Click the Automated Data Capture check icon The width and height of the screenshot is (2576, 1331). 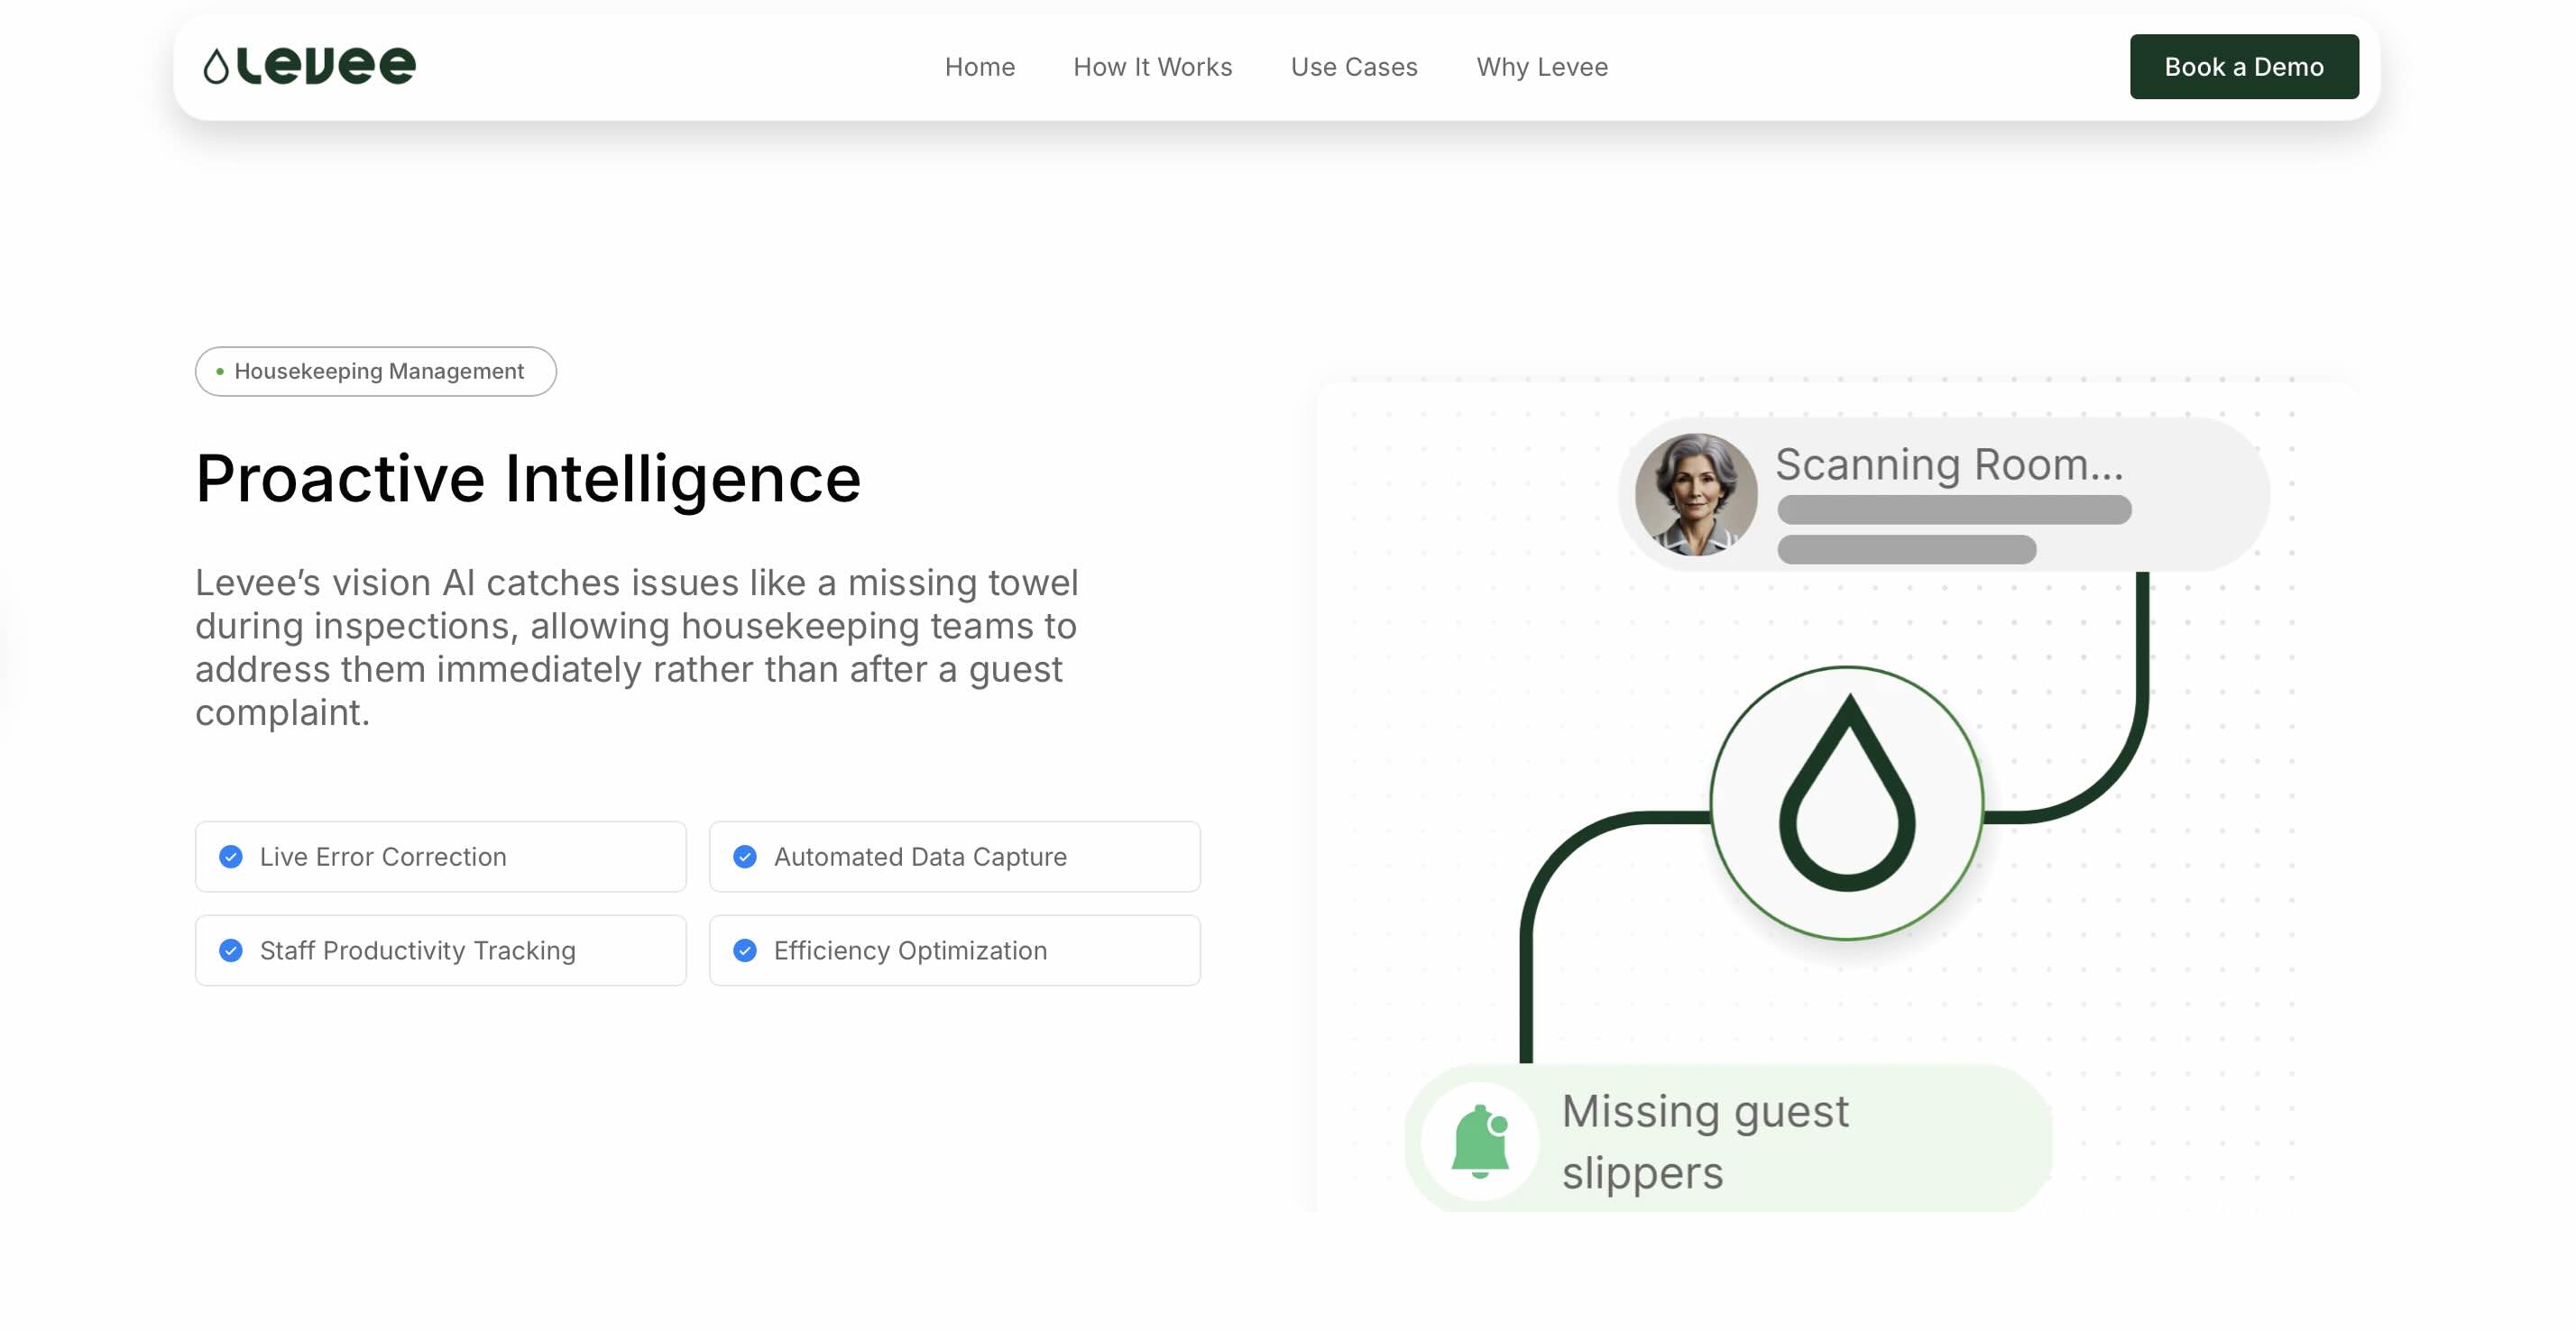click(x=745, y=857)
